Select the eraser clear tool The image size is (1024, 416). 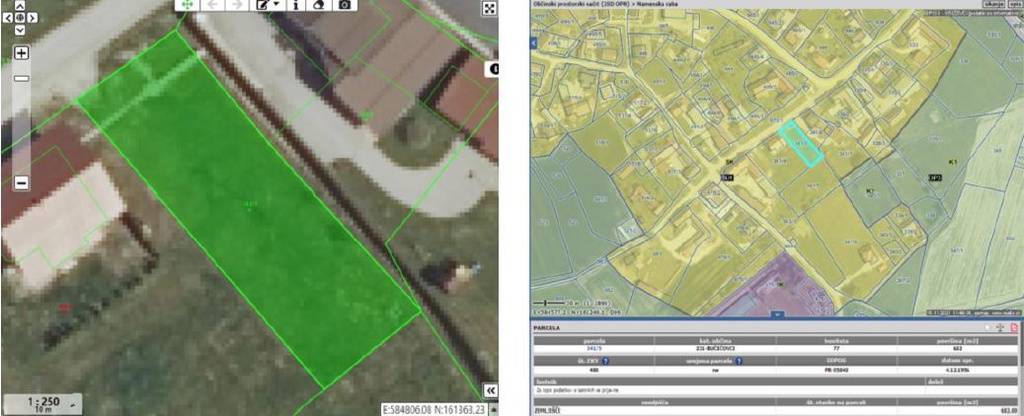click(319, 5)
